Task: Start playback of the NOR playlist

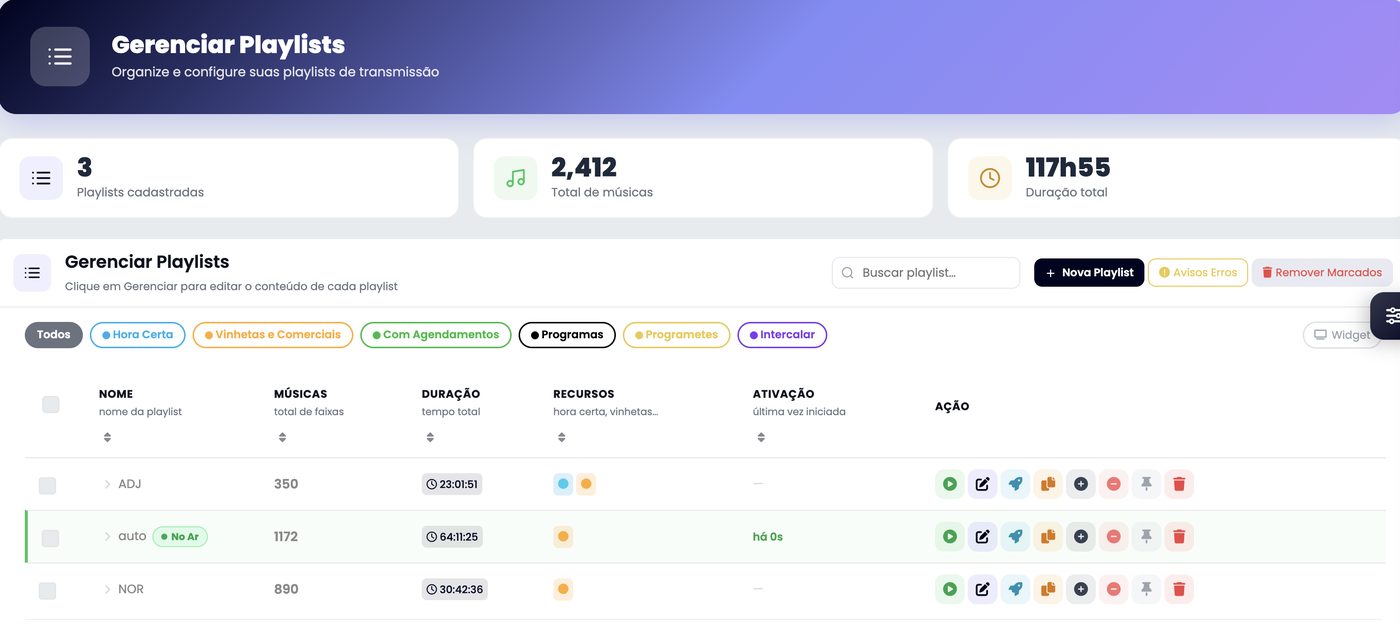Action: click(950, 589)
